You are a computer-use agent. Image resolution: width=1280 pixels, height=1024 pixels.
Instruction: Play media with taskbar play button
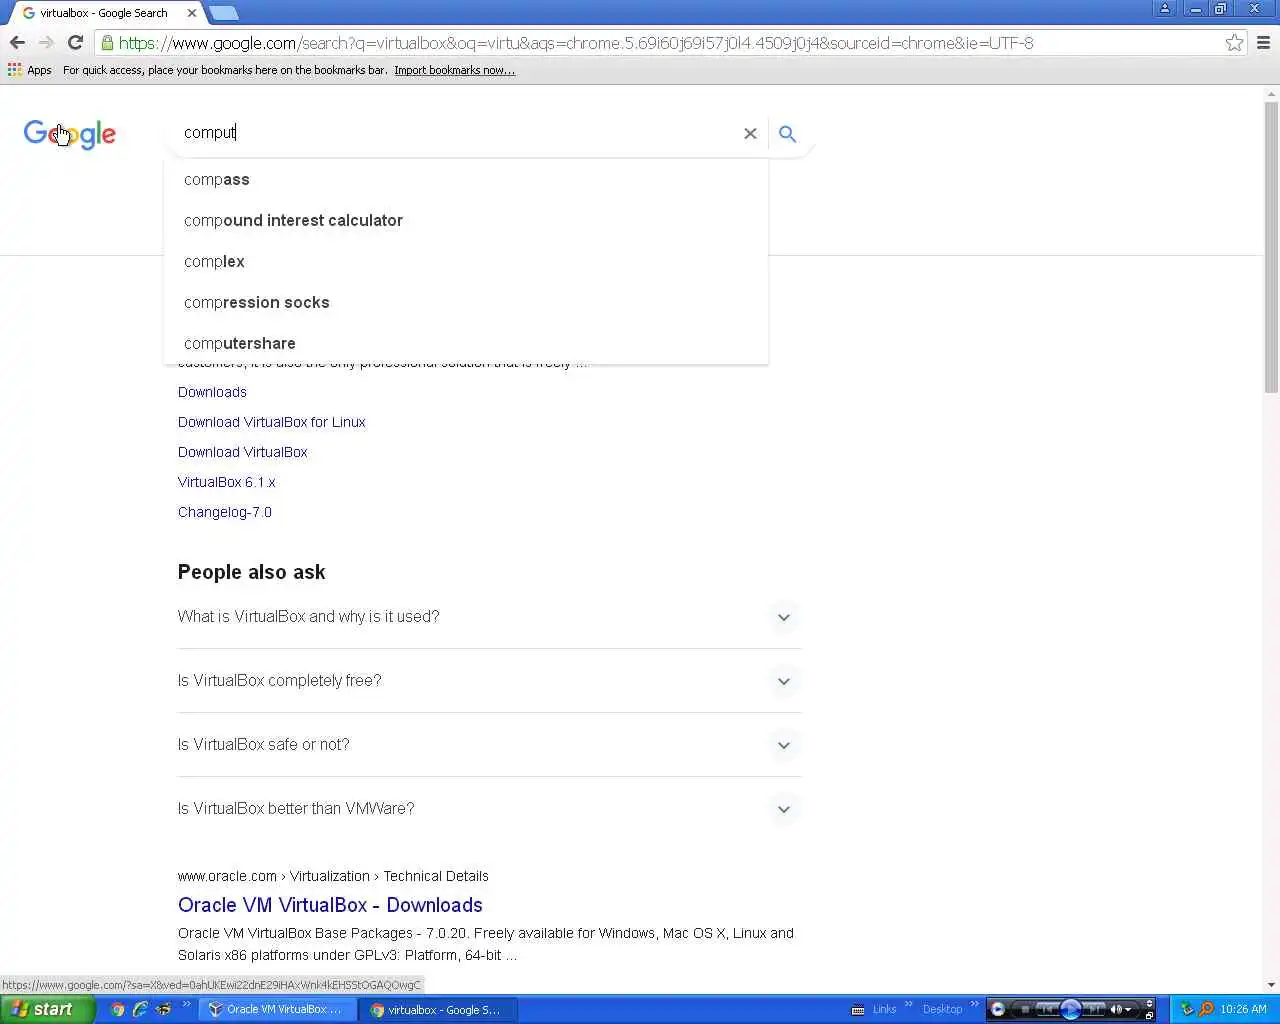point(1070,1009)
